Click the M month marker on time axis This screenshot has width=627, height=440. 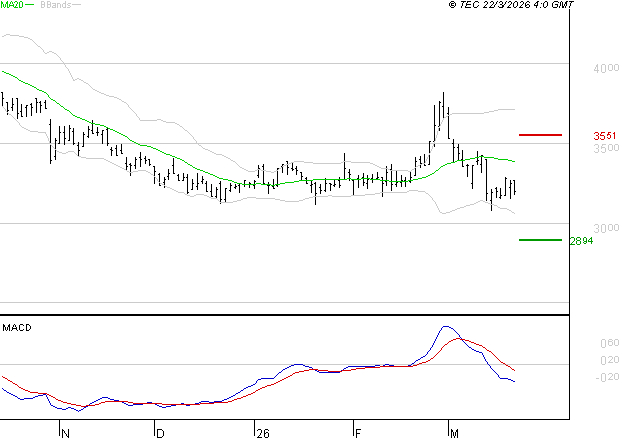pyautogui.click(x=454, y=433)
